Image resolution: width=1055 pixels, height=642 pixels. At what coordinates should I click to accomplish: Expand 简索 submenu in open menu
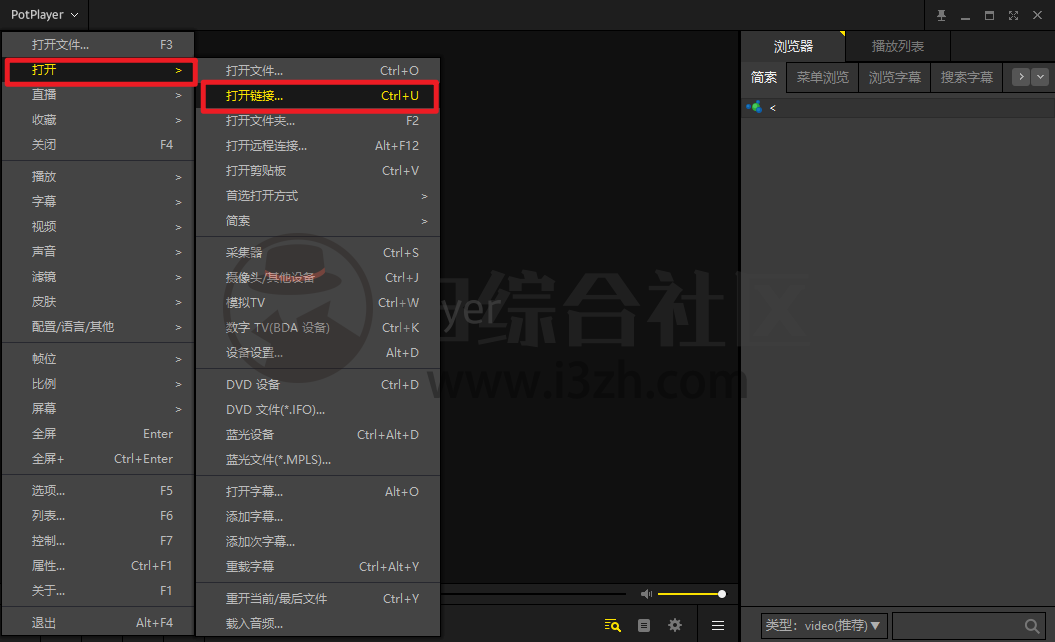[x=318, y=221]
